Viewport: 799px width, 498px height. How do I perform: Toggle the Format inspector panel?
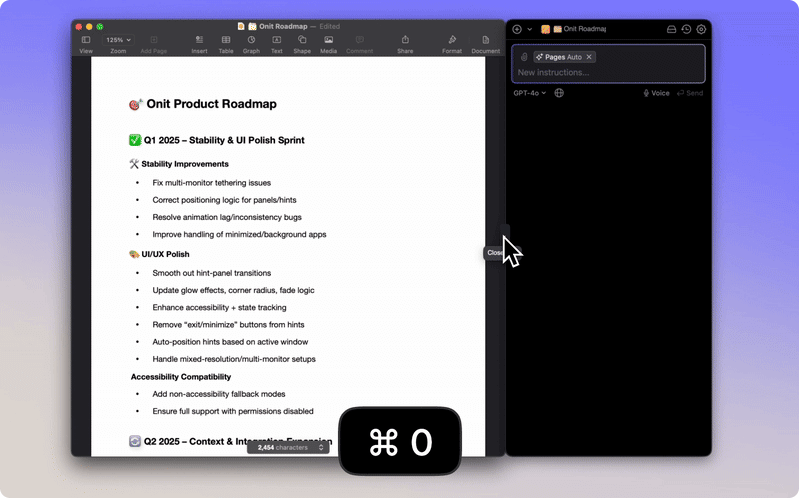pos(452,40)
